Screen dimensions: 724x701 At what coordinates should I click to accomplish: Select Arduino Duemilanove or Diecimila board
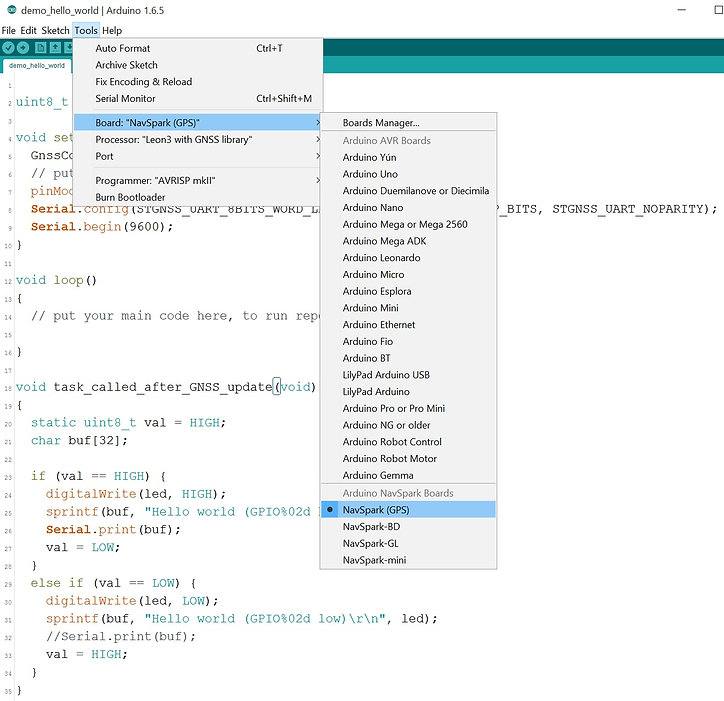pyautogui.click(x=408, y=191)
